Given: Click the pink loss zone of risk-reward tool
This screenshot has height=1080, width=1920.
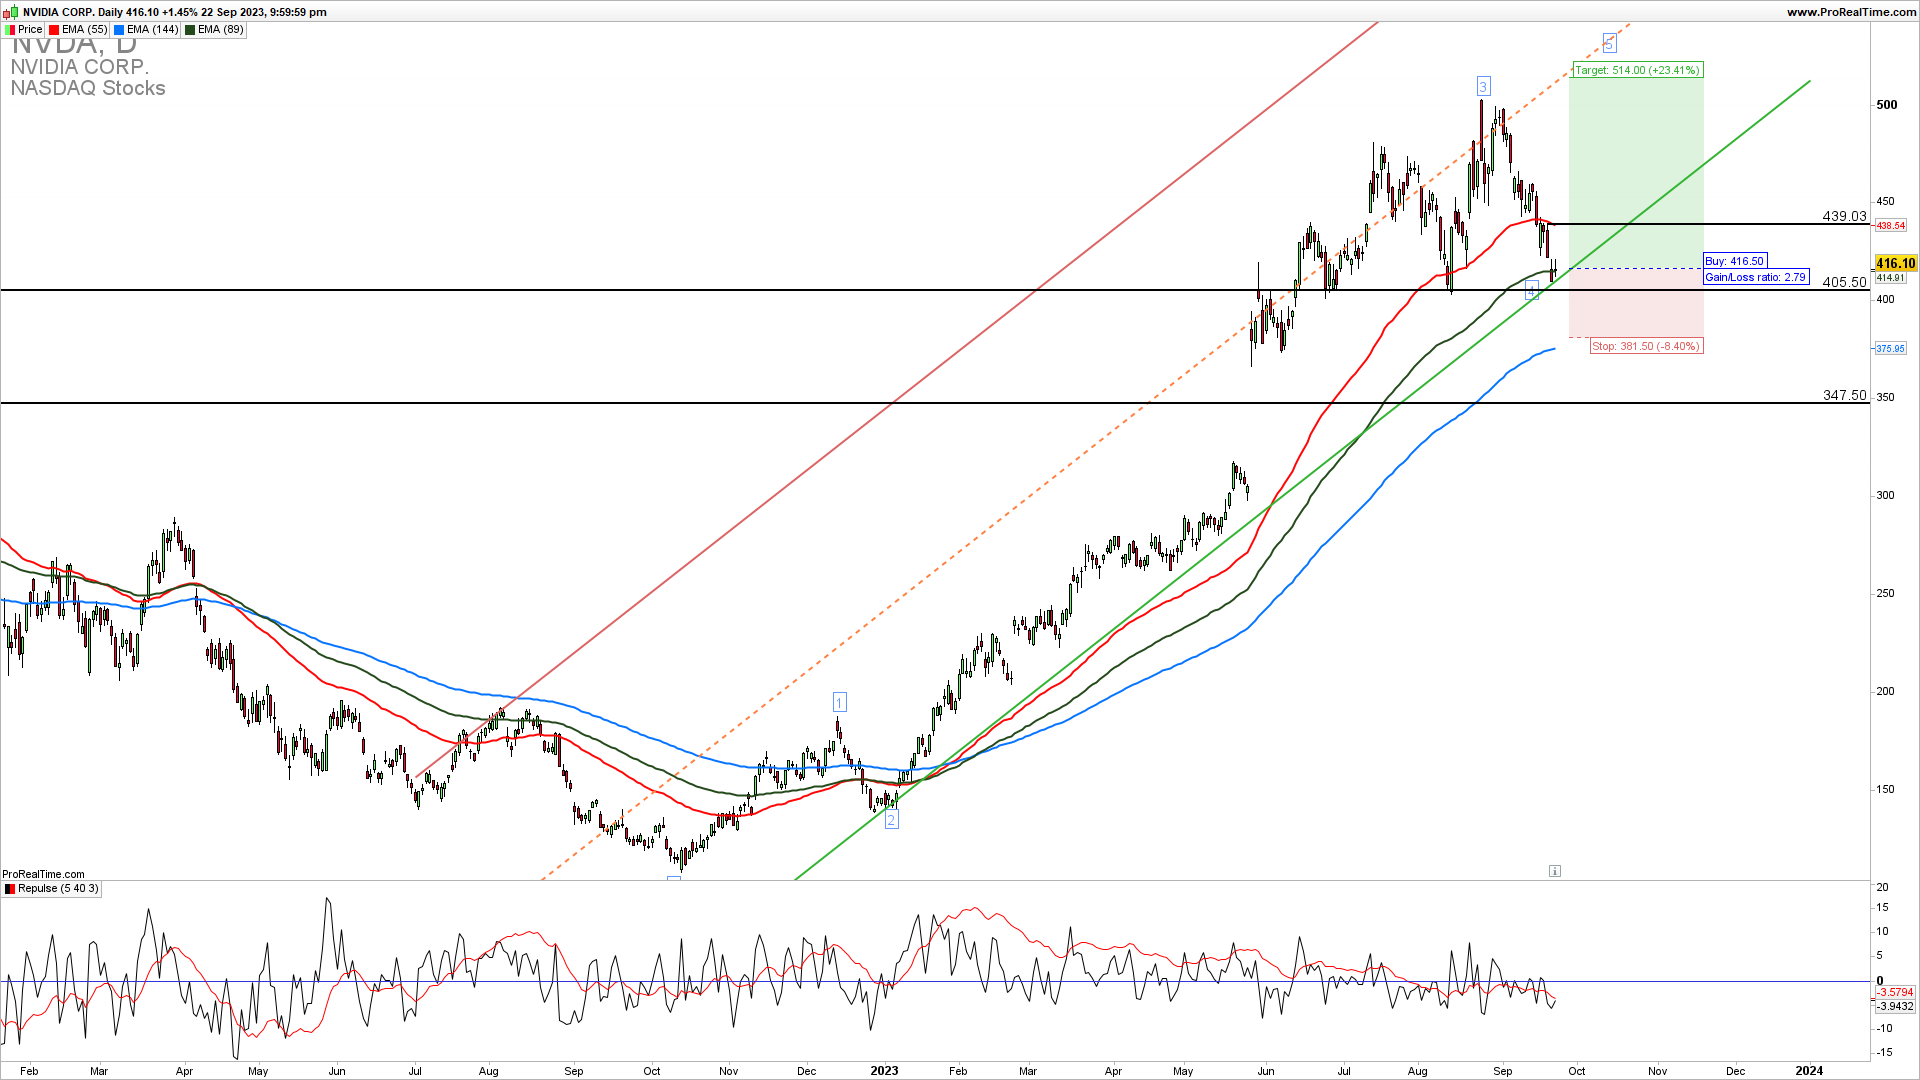Looking at the screenshot, I should tap(1636, 304).
